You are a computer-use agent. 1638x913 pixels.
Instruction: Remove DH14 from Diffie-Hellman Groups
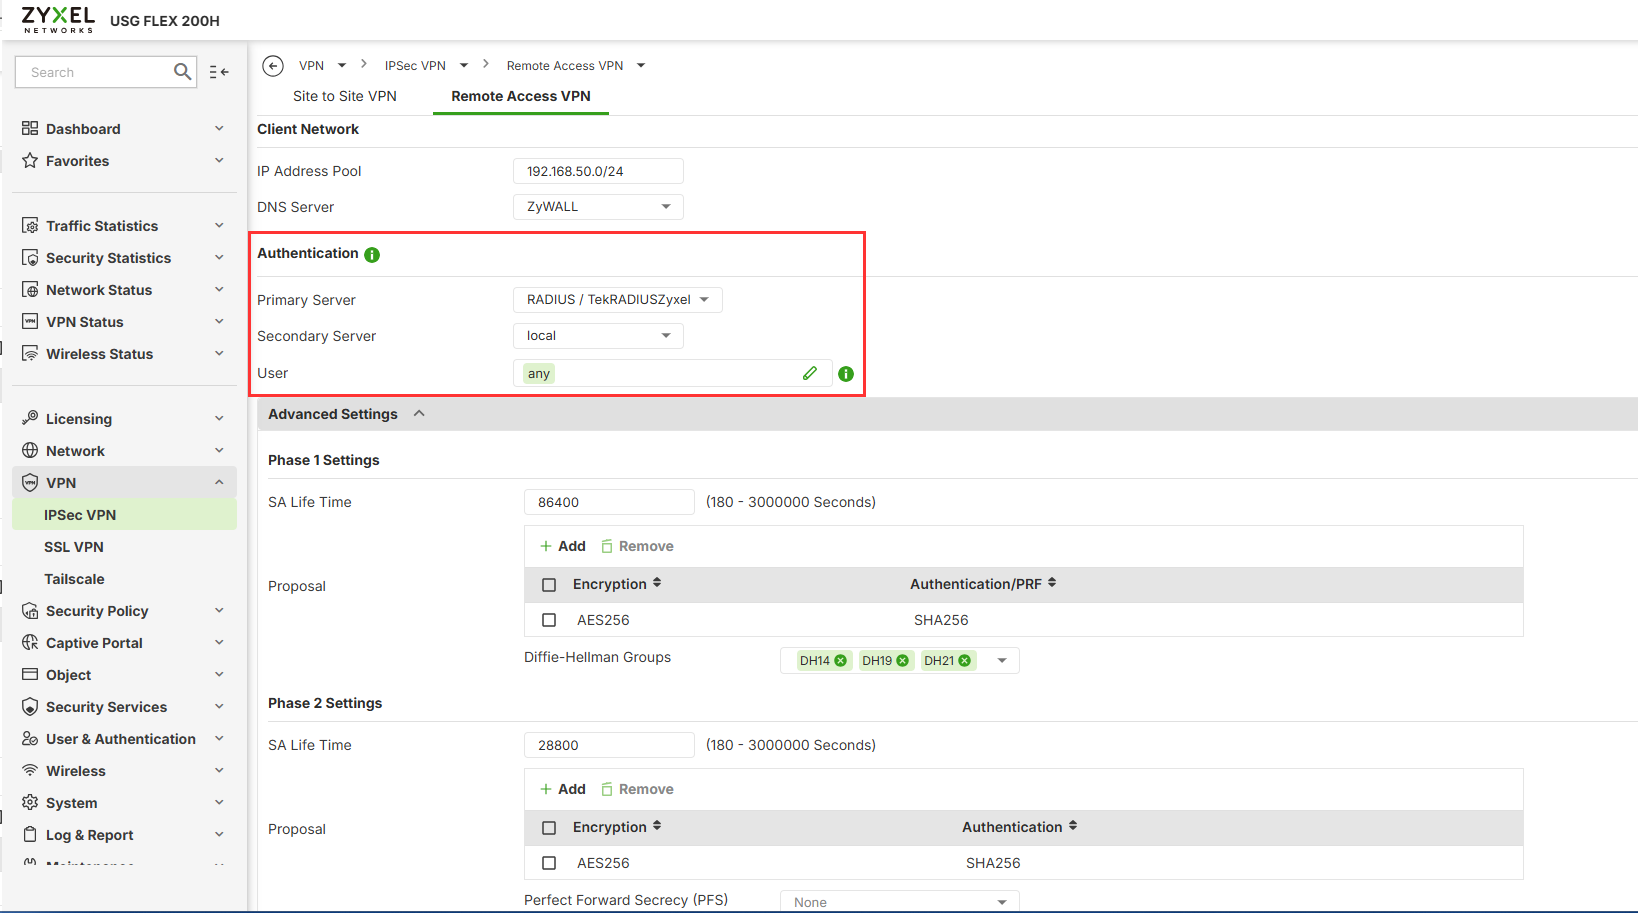pyautogui.click(x=841, y=661)
